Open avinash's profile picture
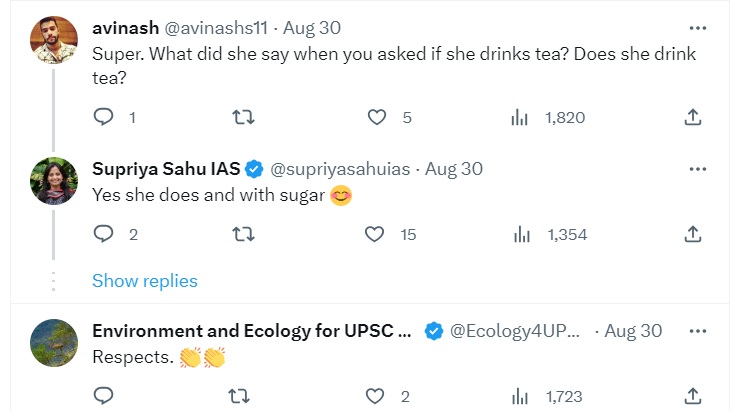Viewport: 751px width, 411px height. tap(54, 41)
